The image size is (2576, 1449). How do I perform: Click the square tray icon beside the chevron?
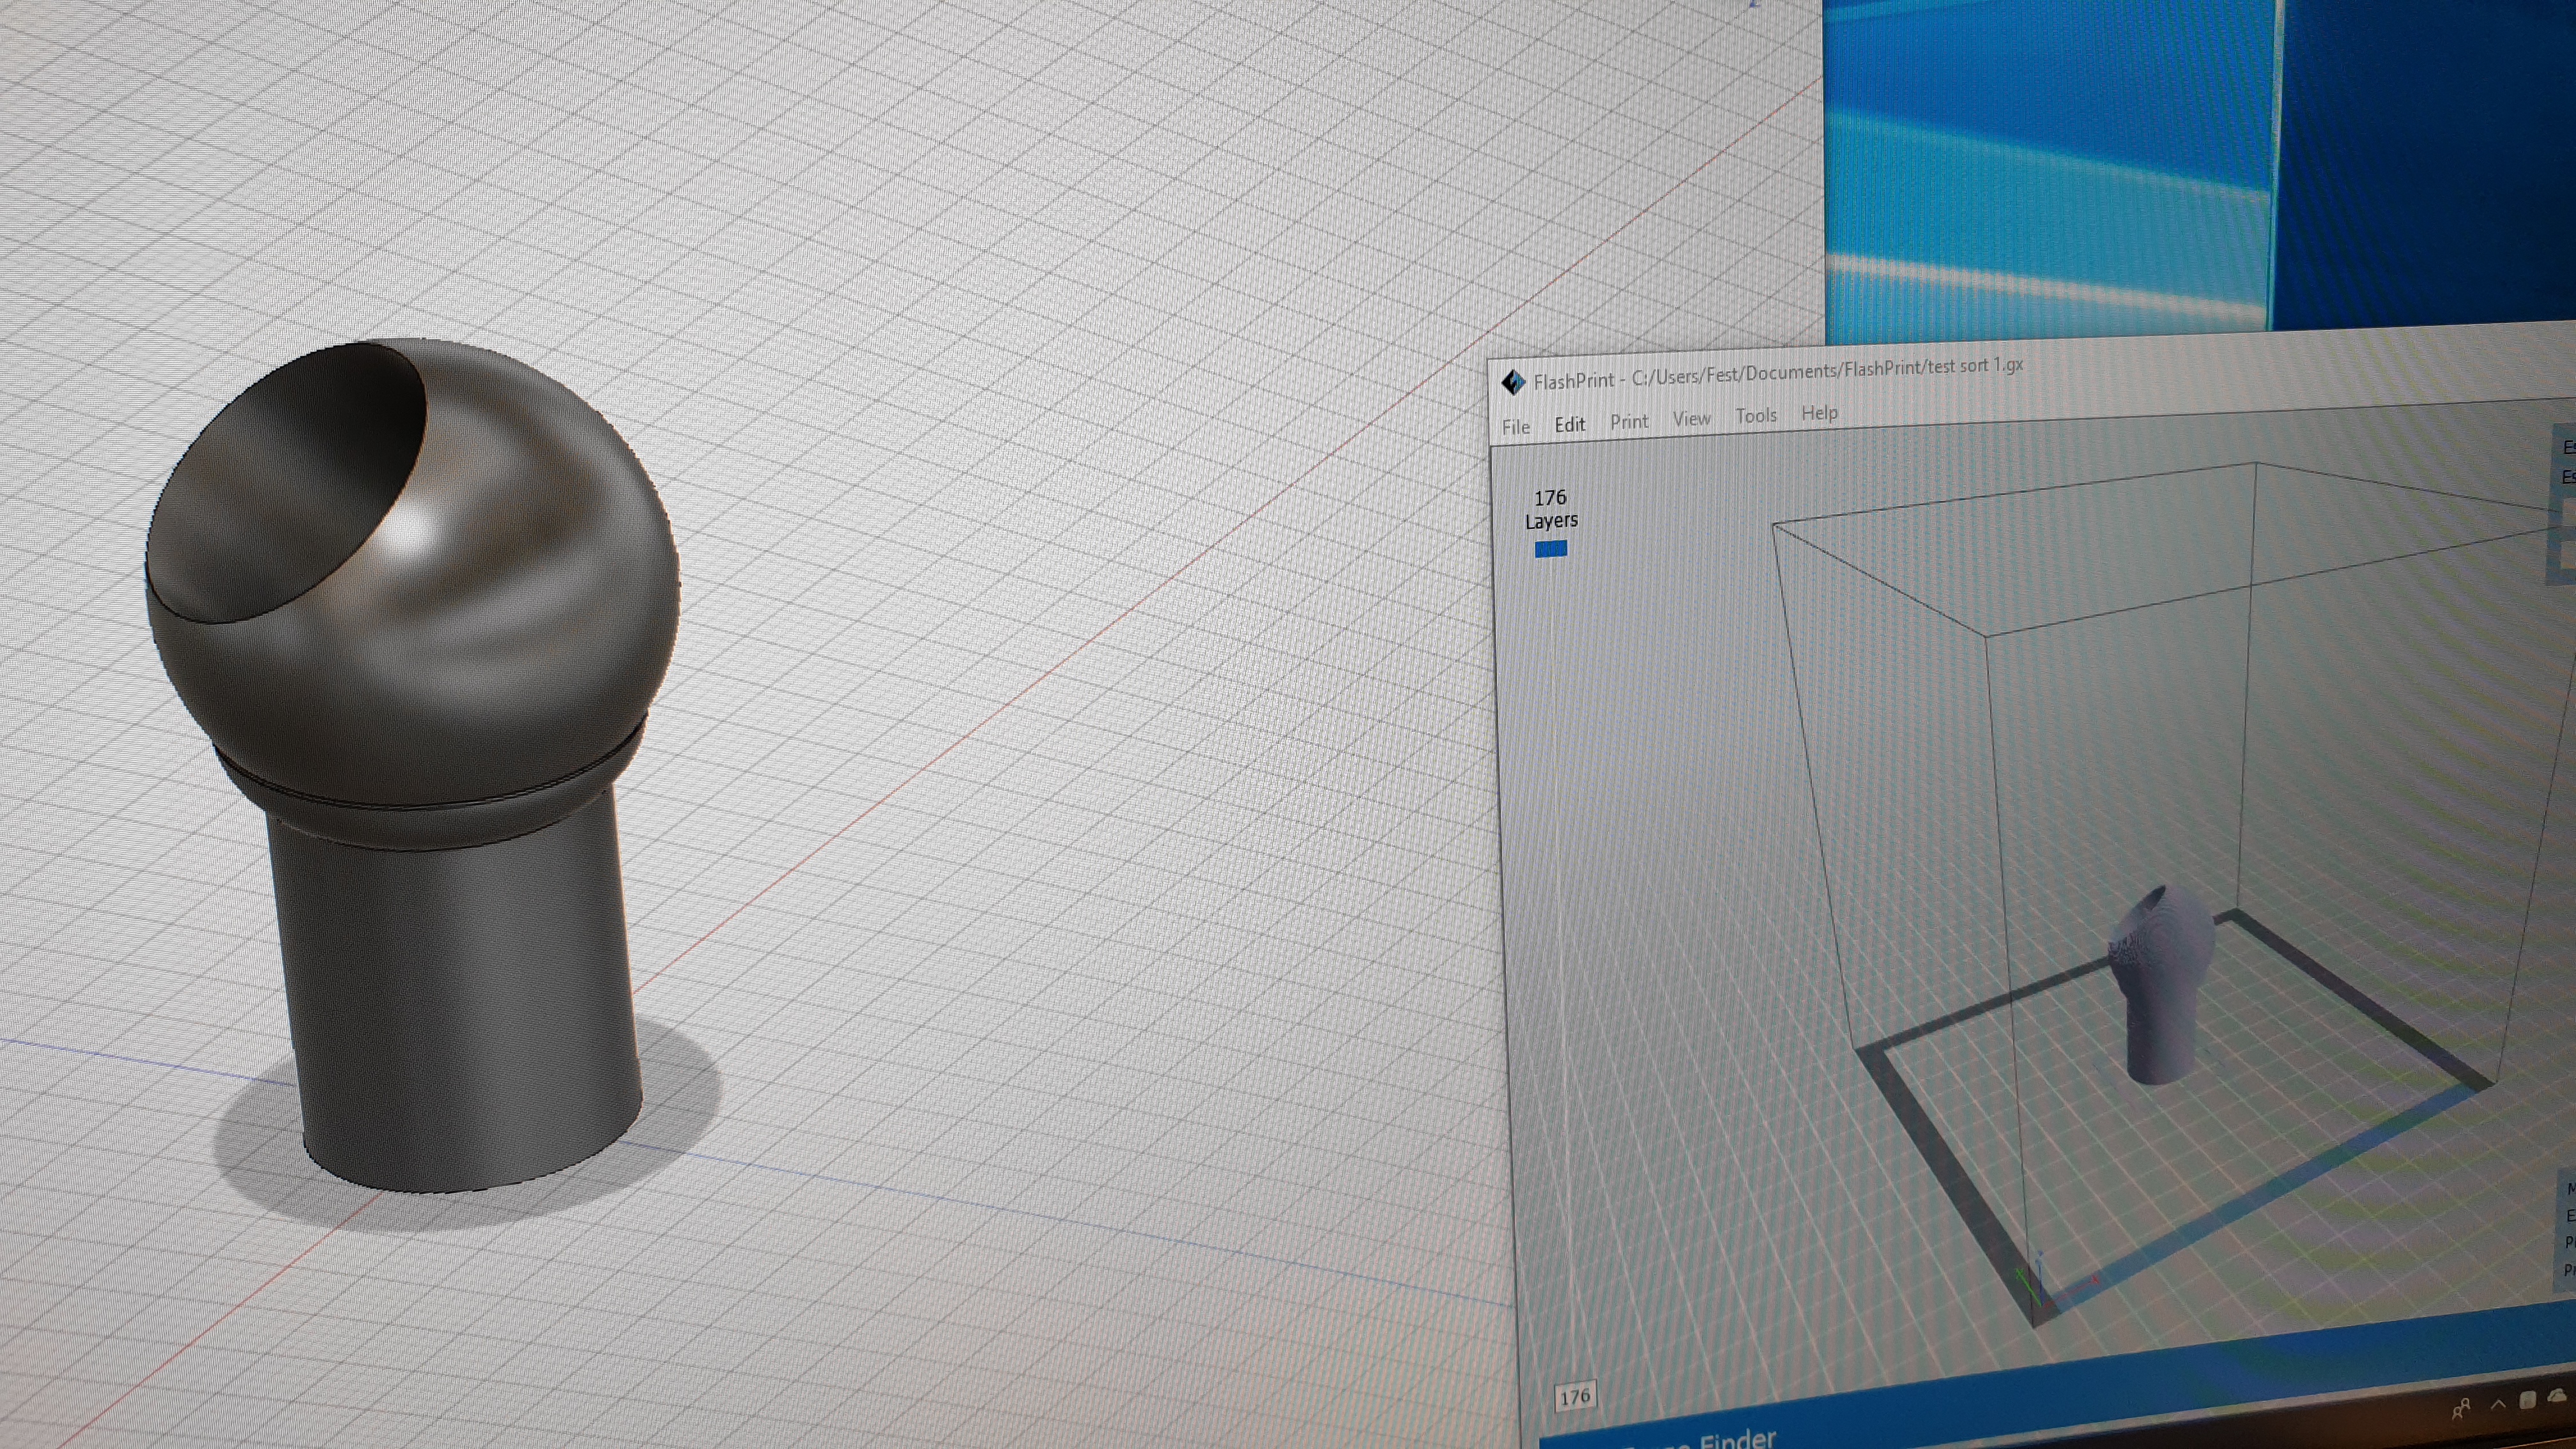pos(2527,1400)
